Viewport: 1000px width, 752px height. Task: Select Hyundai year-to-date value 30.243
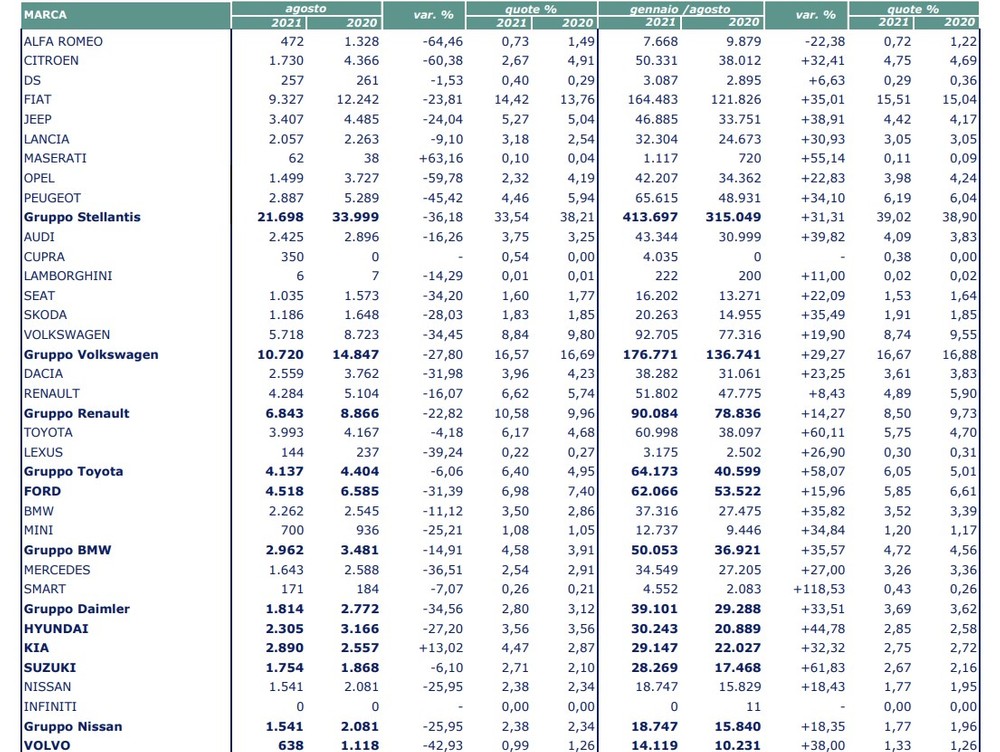pos(655,628)
